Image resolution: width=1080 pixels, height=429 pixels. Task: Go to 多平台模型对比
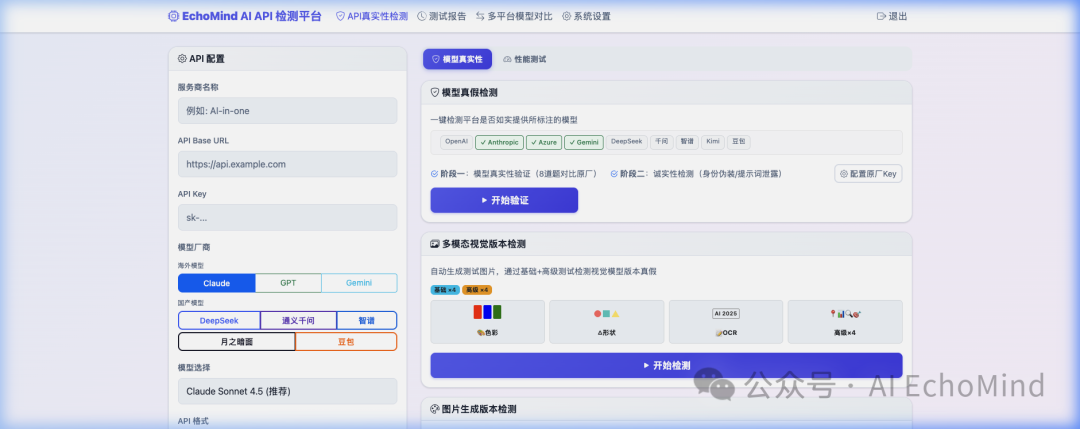point(514,17)
